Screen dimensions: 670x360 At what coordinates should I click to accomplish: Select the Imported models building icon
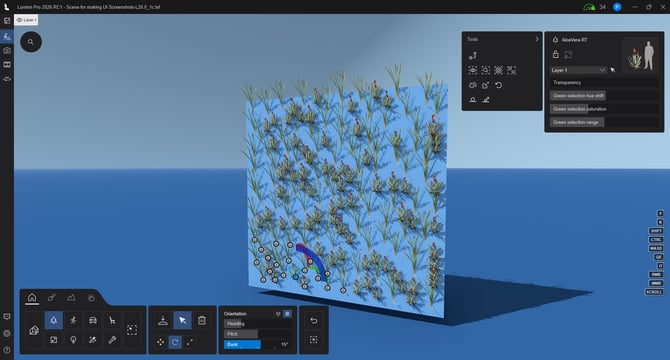pyautogui.click(x=34, y=330)
